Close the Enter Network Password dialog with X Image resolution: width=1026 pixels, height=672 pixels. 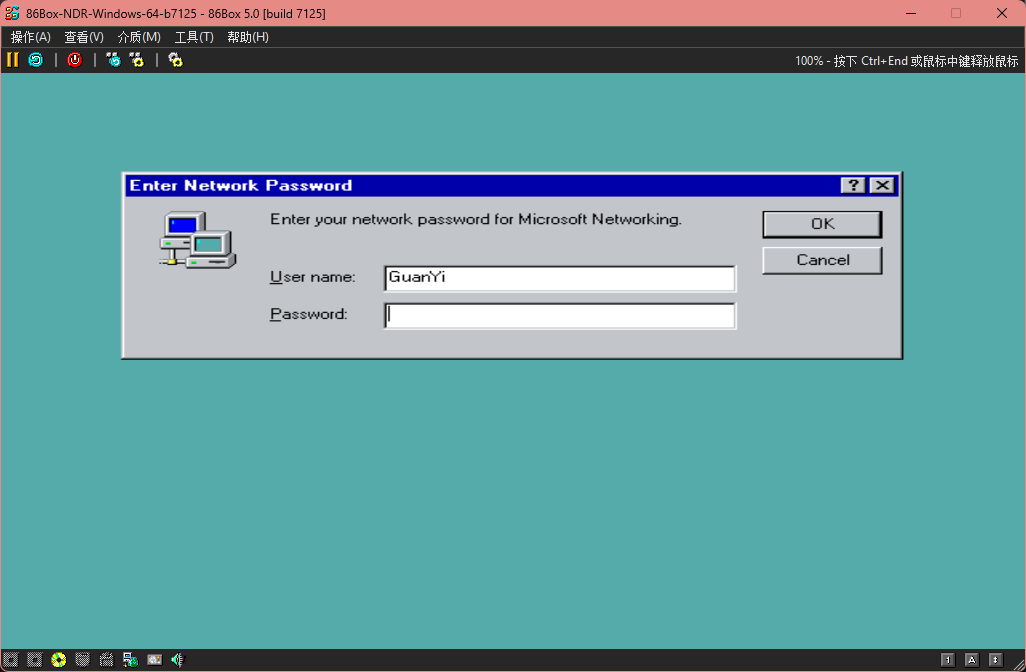pos(882,185)
